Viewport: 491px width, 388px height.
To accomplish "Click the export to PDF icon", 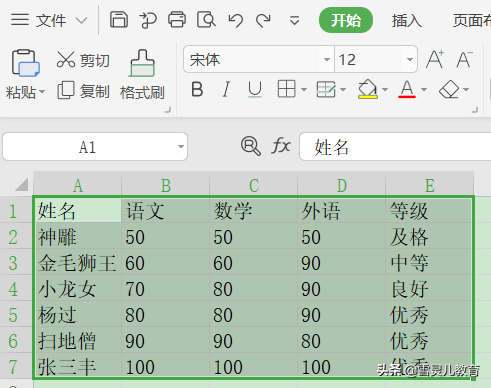I will 148,20.
